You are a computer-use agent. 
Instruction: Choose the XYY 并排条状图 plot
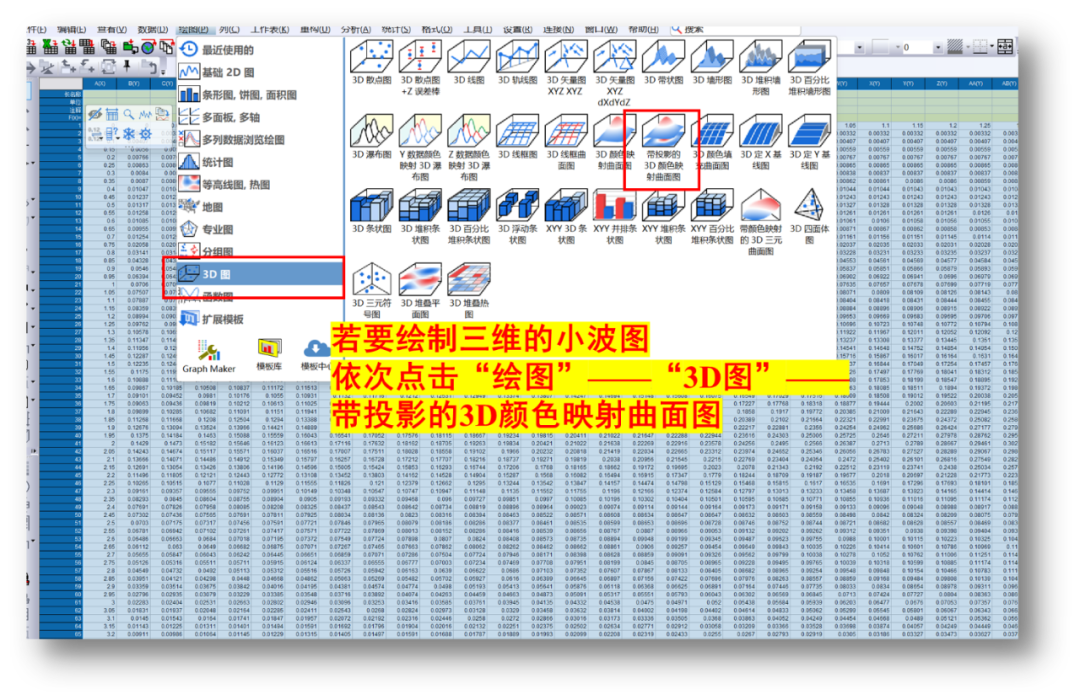(614, 216)
